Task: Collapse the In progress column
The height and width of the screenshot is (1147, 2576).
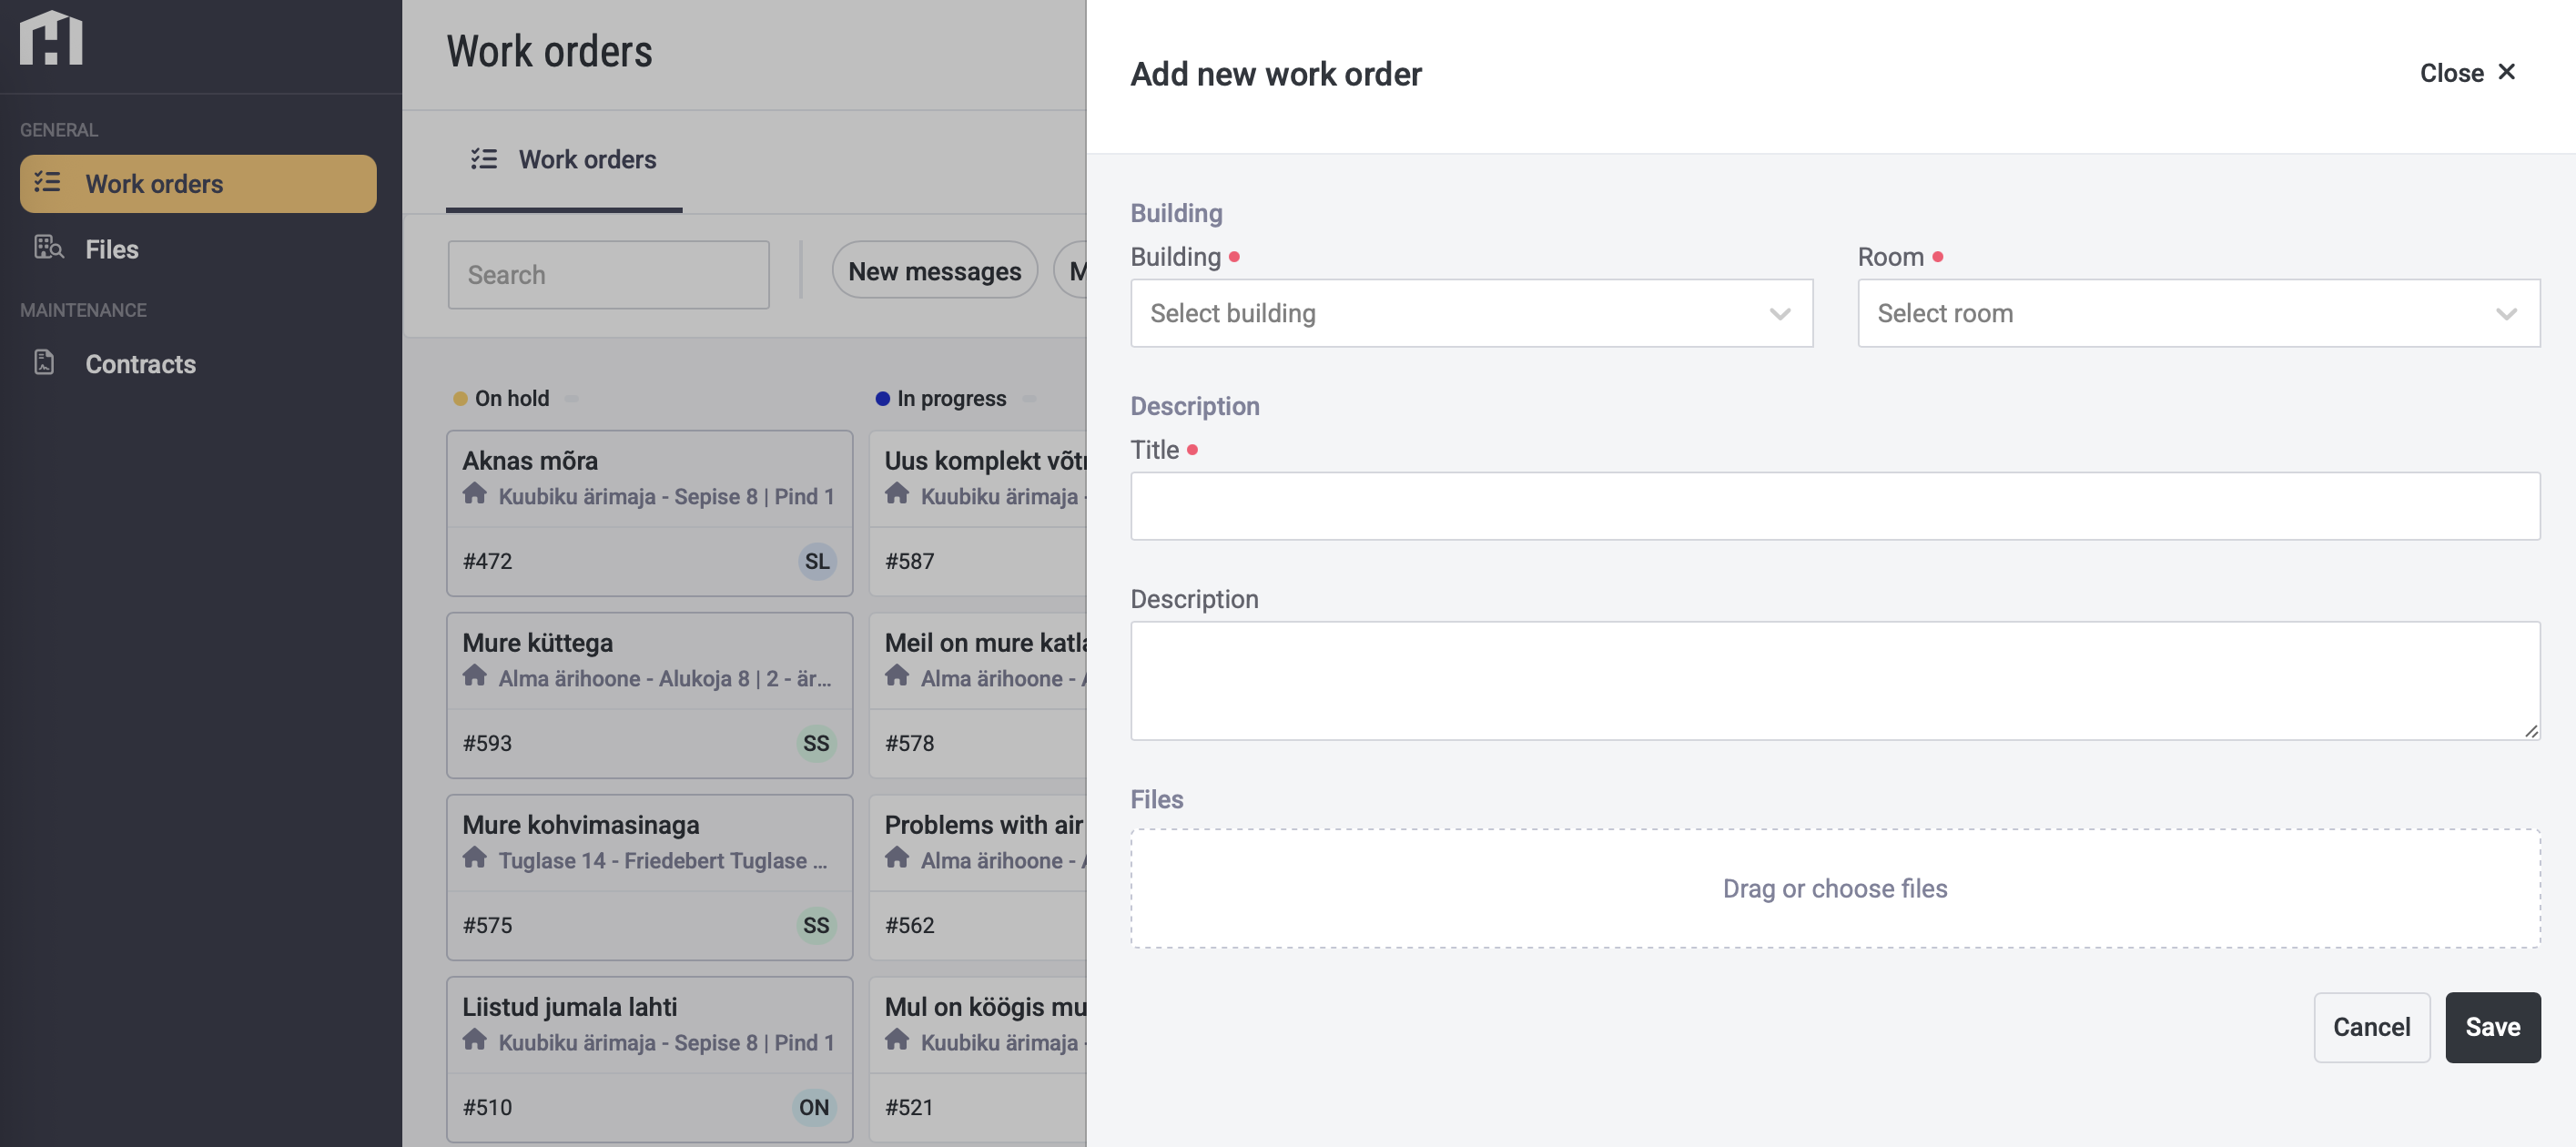Action: [x=1029, y=398]
